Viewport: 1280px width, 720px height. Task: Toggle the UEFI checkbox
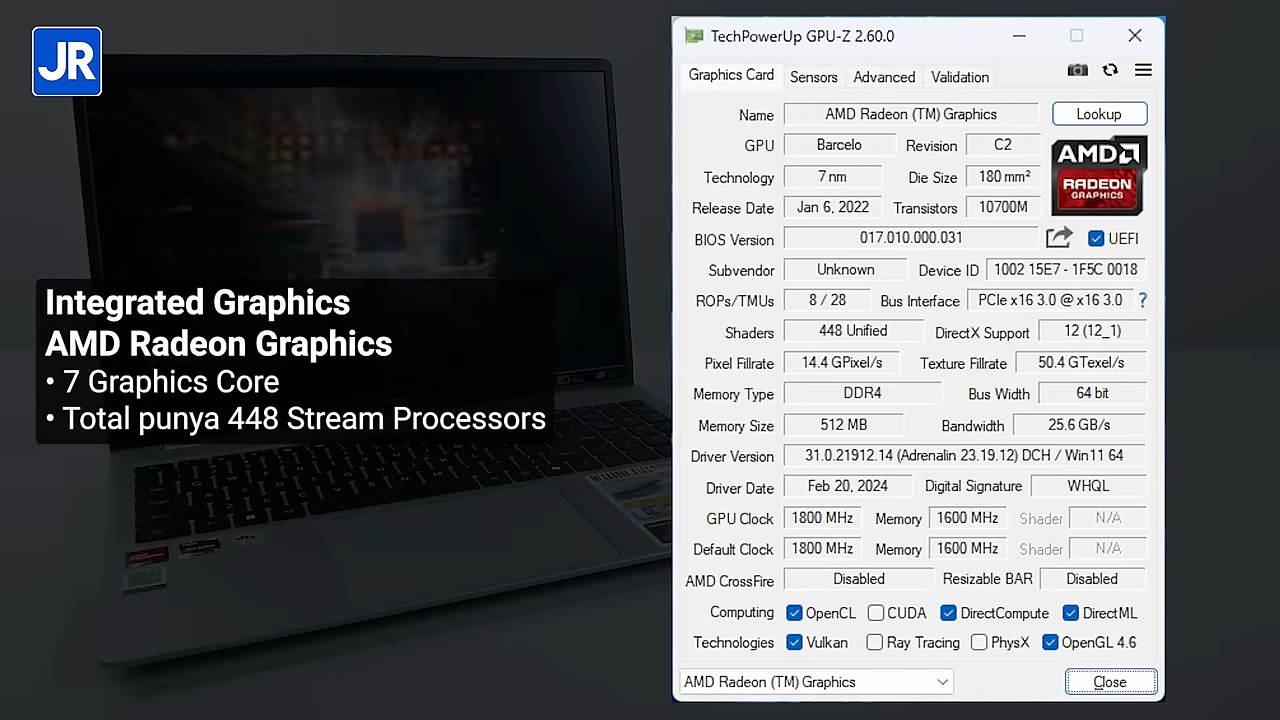1096,239
